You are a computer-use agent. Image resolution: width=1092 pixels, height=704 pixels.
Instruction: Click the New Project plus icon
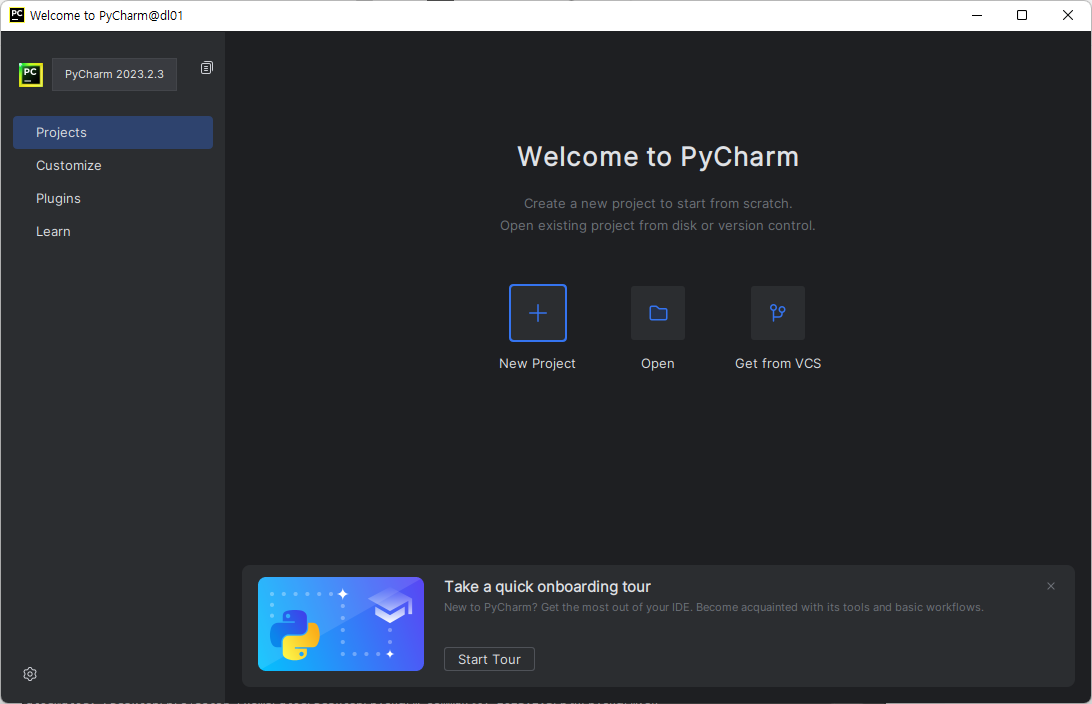537,312
